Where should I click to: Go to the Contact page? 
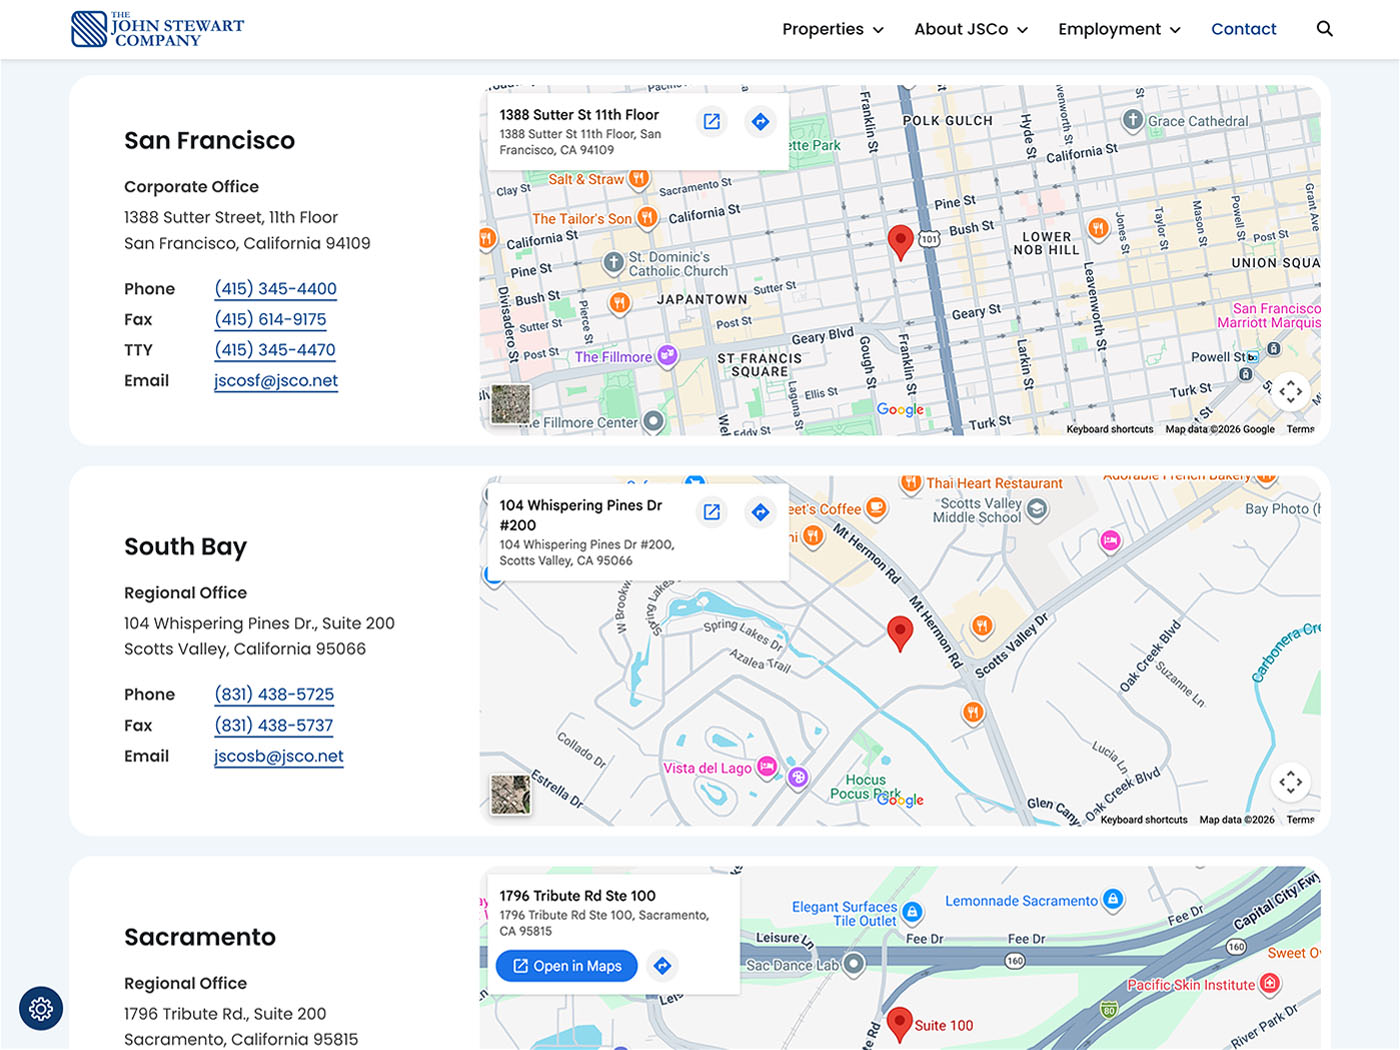[1243, 29]
